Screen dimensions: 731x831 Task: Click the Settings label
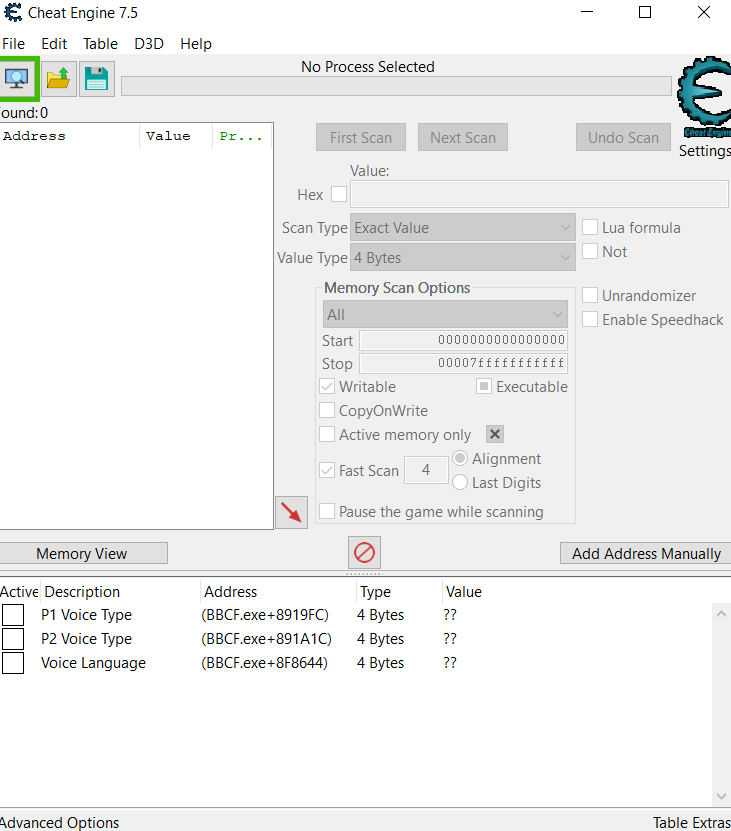point(704,151)
